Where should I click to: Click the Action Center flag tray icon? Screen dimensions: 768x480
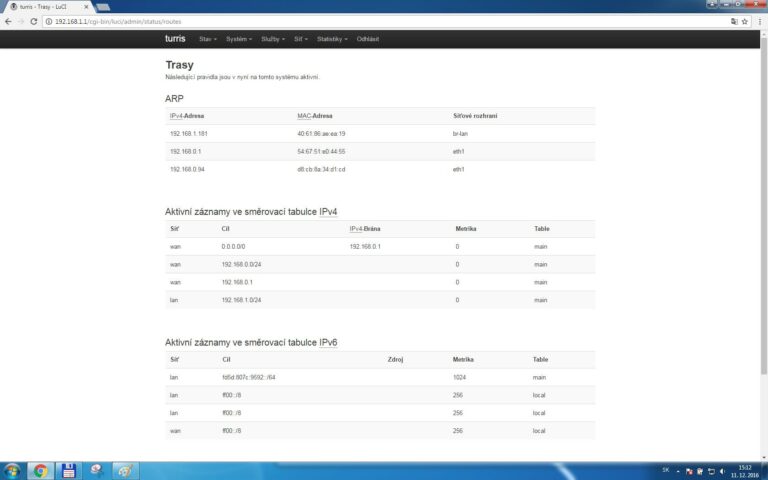[689, 471]
